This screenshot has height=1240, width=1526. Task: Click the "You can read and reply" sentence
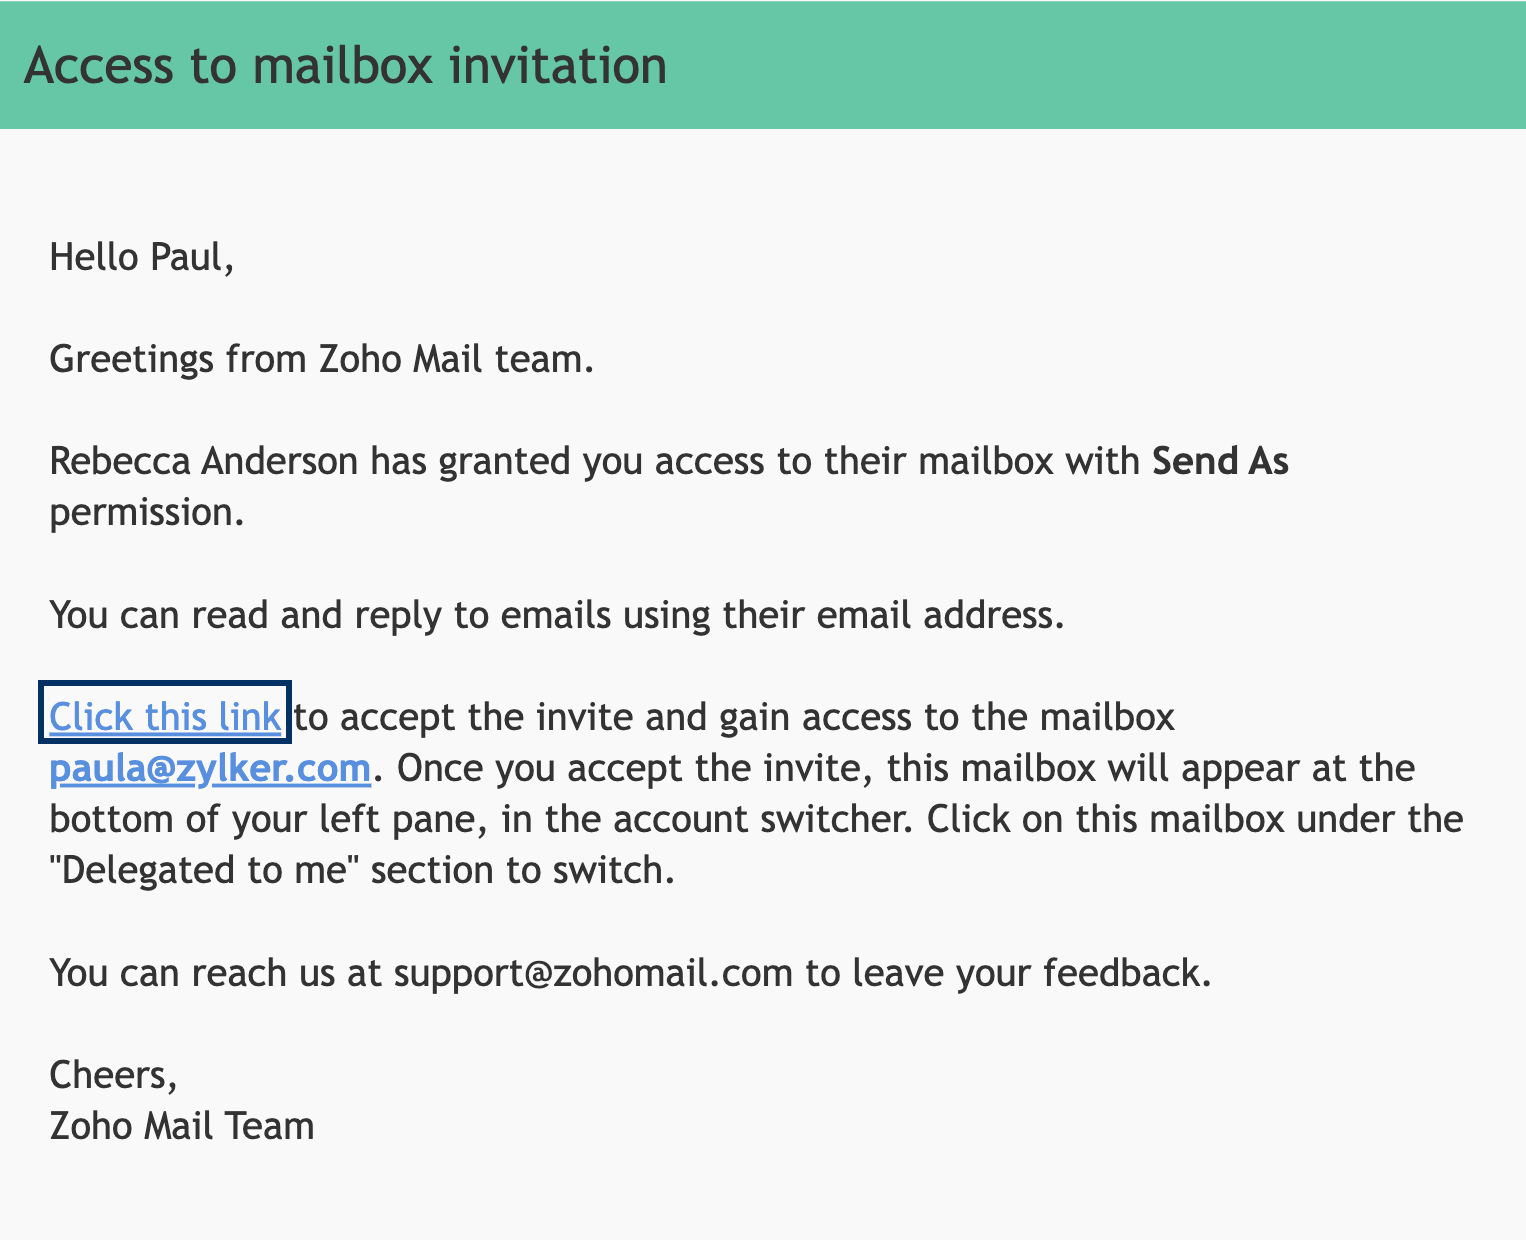tap(555, 615)
